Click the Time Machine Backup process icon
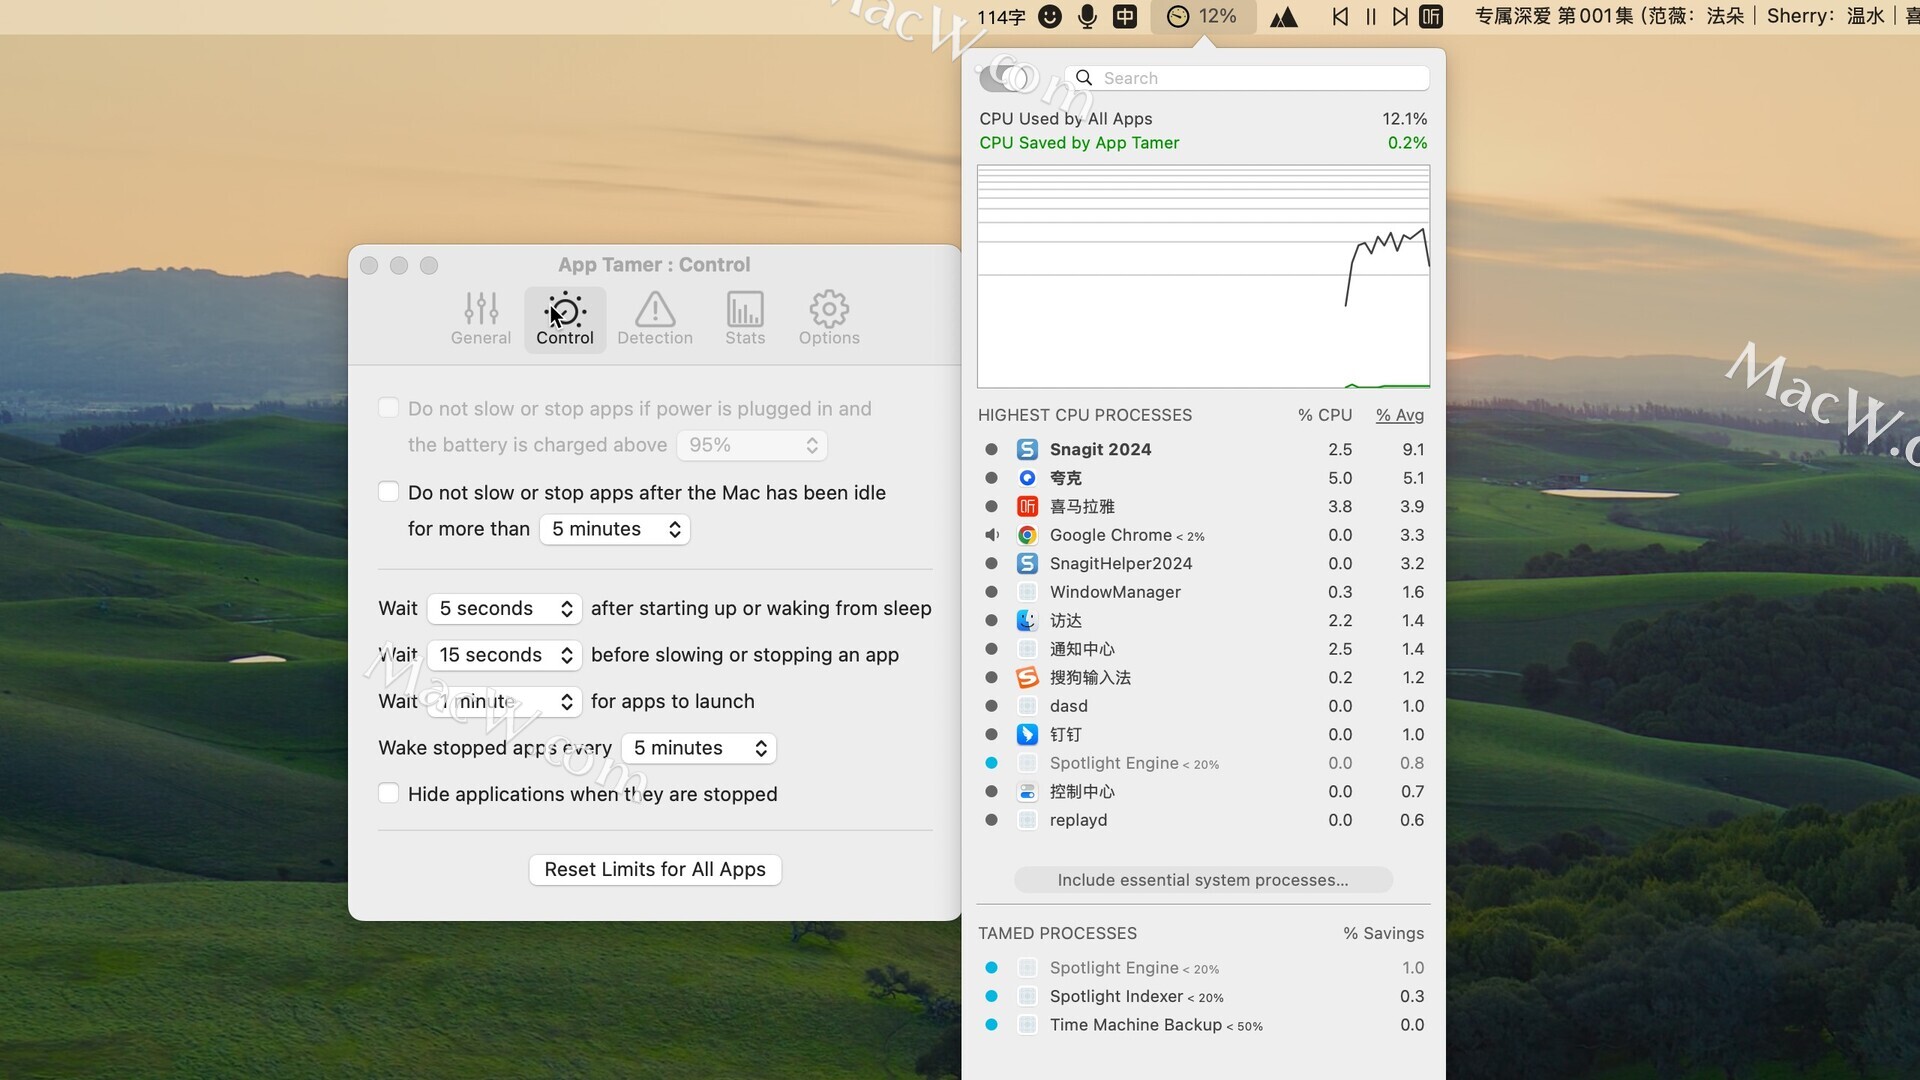1920x1080 pixels. click(x=1027, y=1025)
